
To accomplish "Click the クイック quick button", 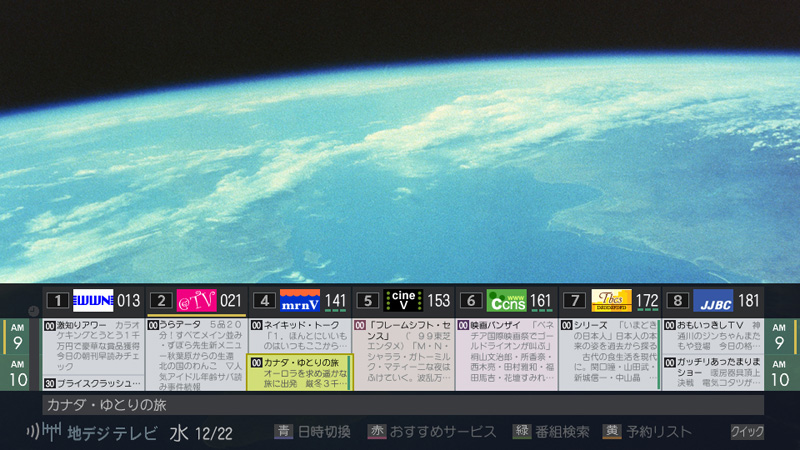I will [x=747, y=432].
